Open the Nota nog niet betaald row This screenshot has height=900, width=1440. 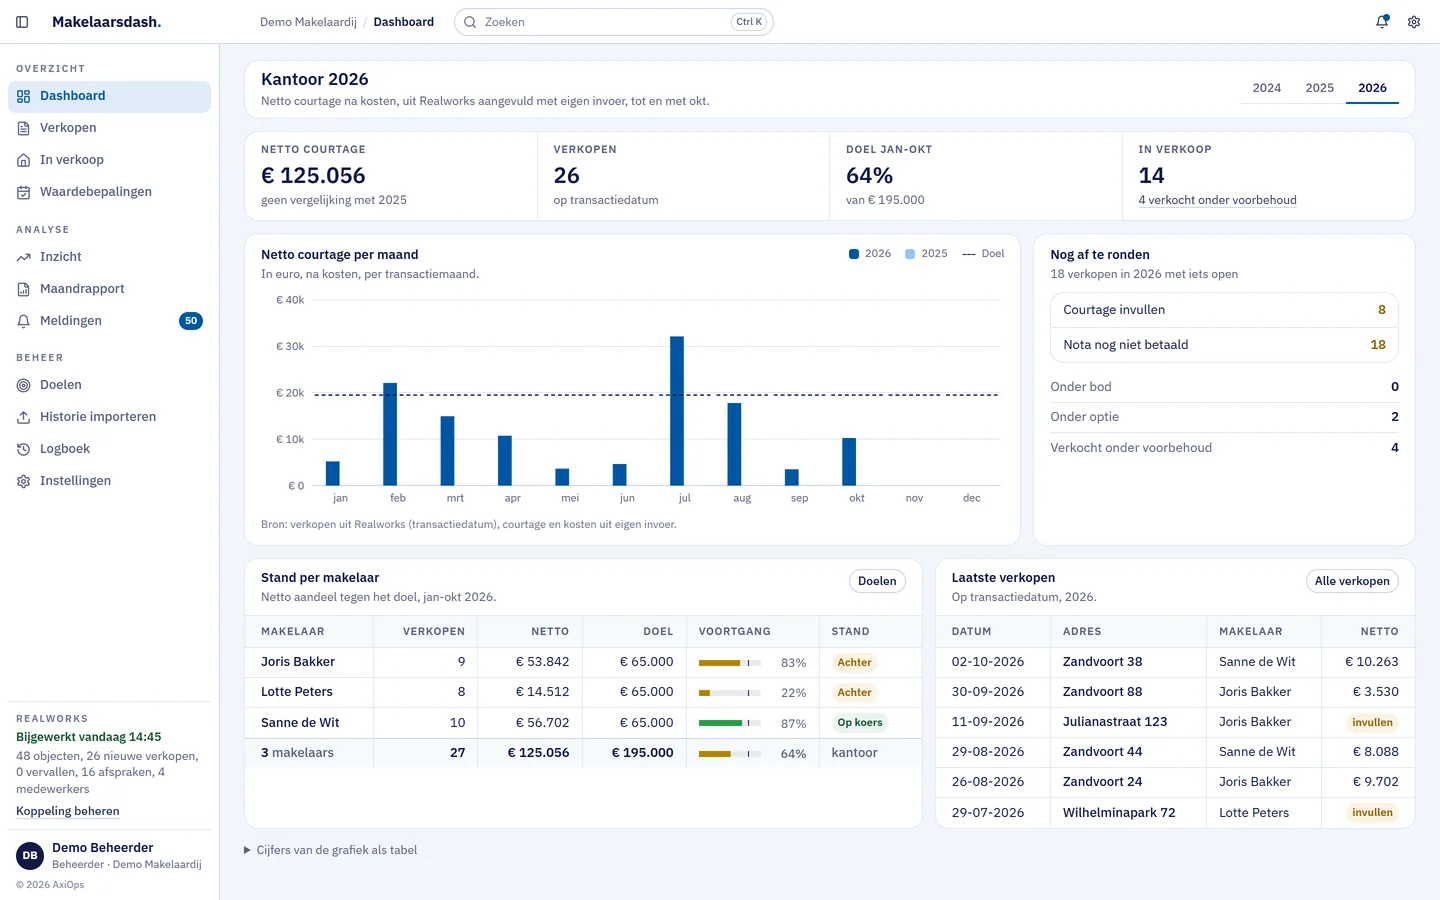coord(1224,345)
